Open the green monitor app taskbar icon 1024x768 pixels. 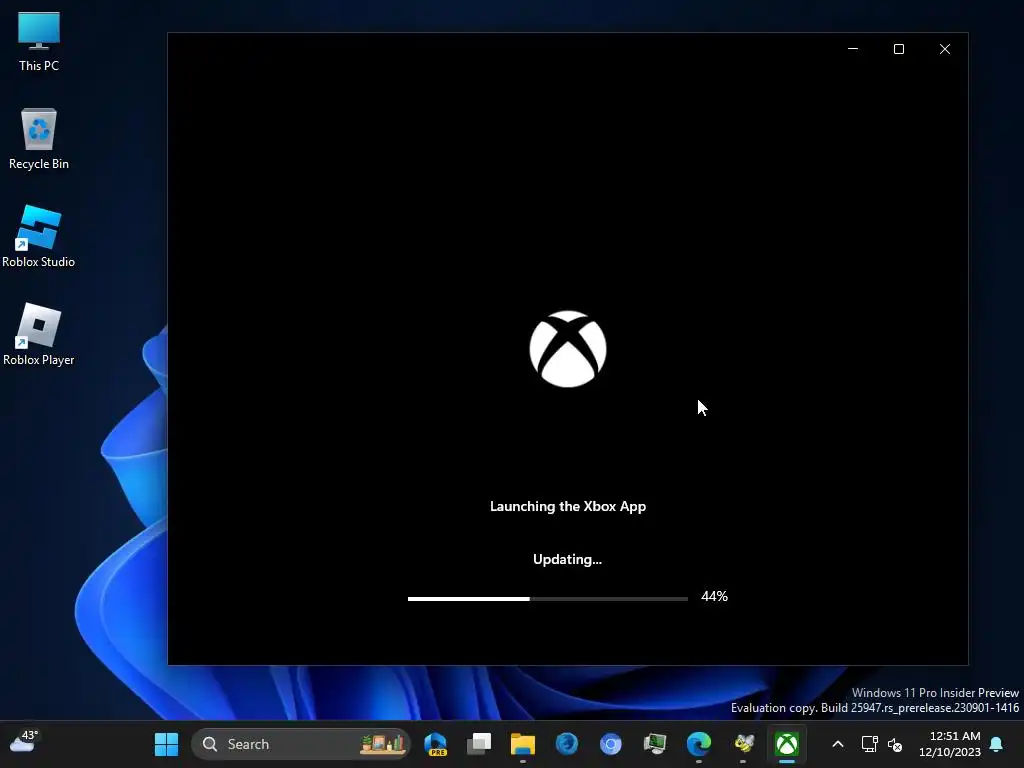pyautogui.click(x=654, y=744)
